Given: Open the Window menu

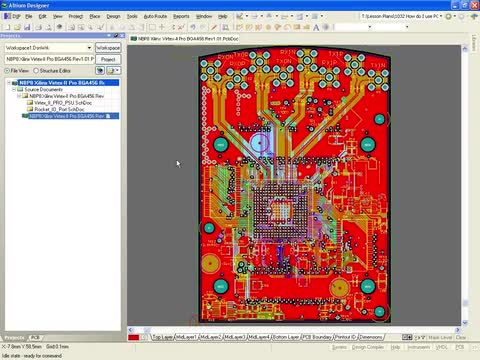Looking at the screenshot, I should coord(204,16).
